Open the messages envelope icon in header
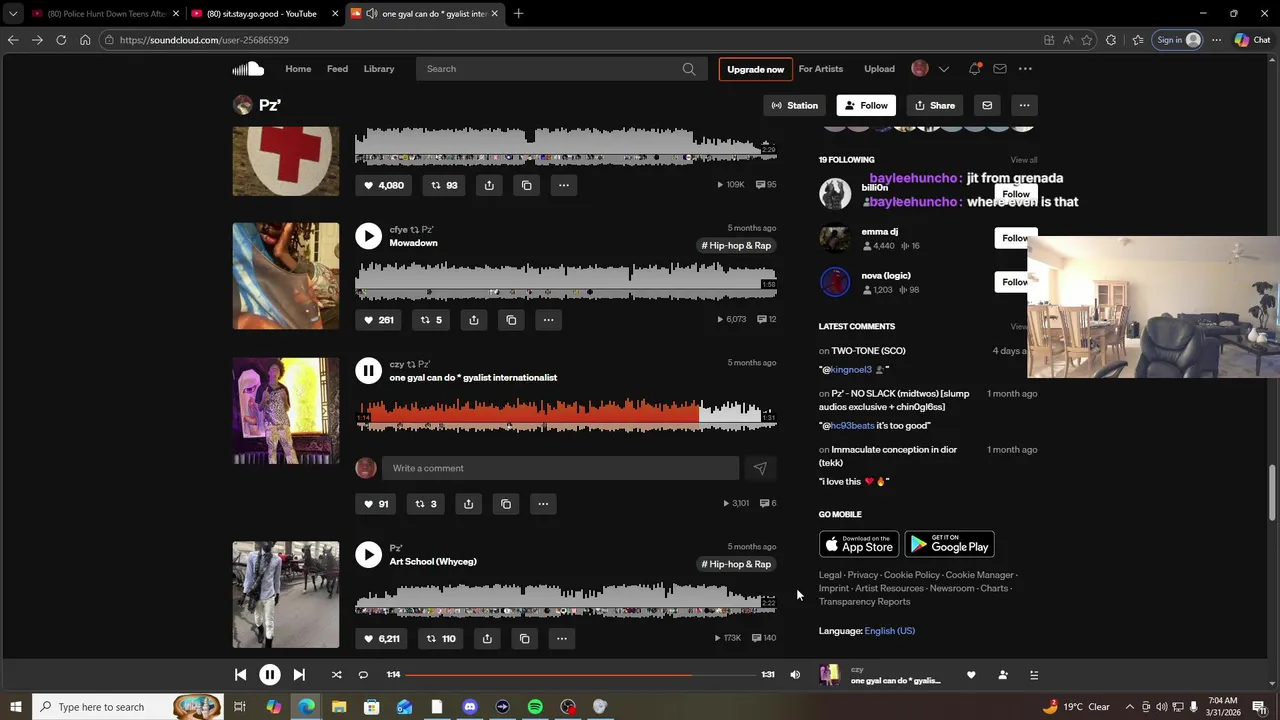This screenshot has width=1280, height=720. (1000, 69)
